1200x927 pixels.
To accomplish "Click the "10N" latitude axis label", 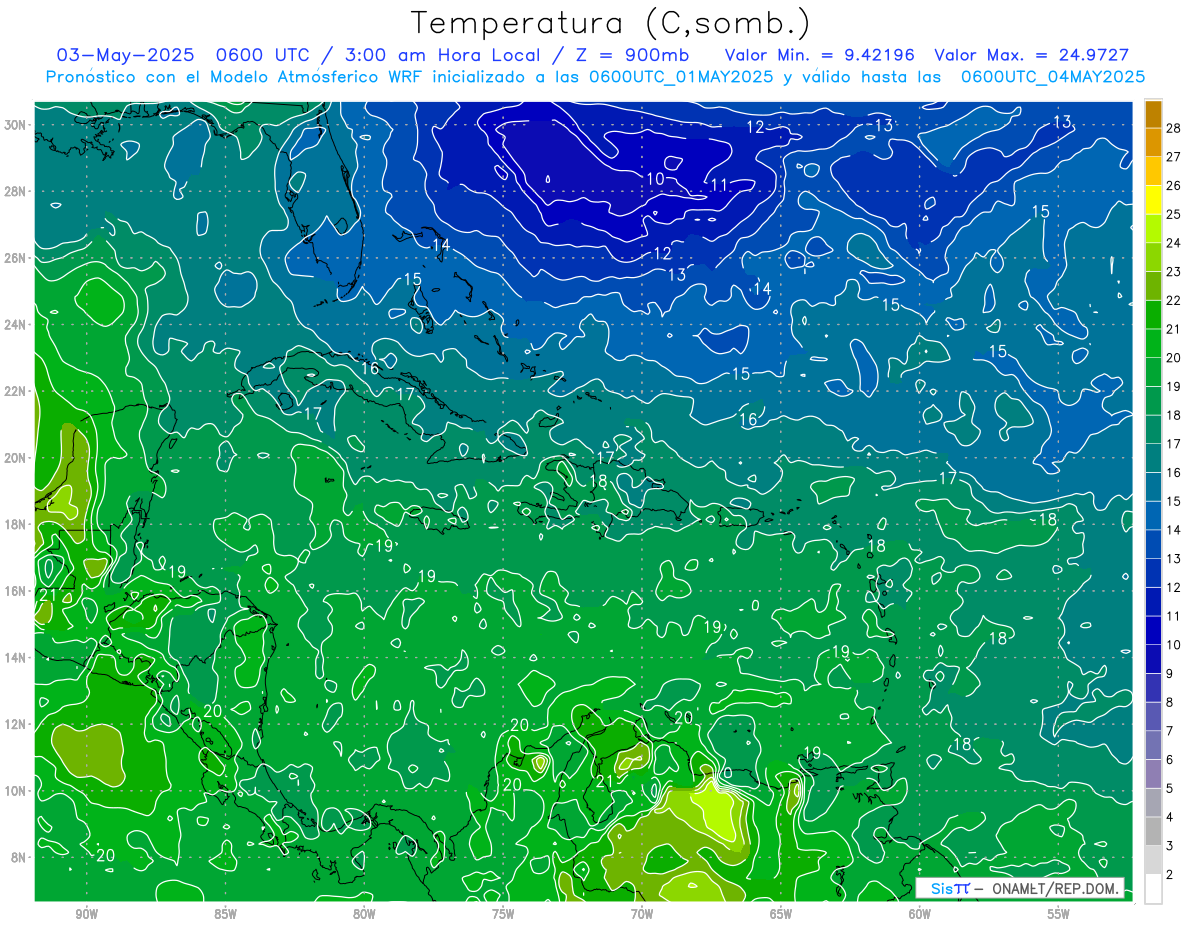I will tap(17, 791).
